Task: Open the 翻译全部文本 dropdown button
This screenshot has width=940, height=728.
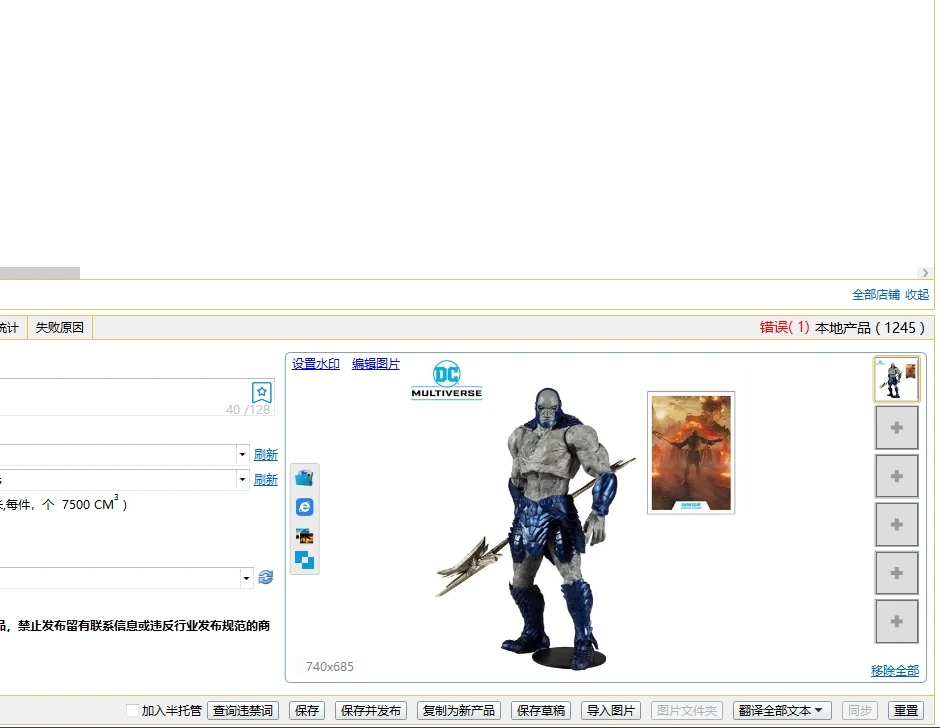Action: [x=782, y=711]
